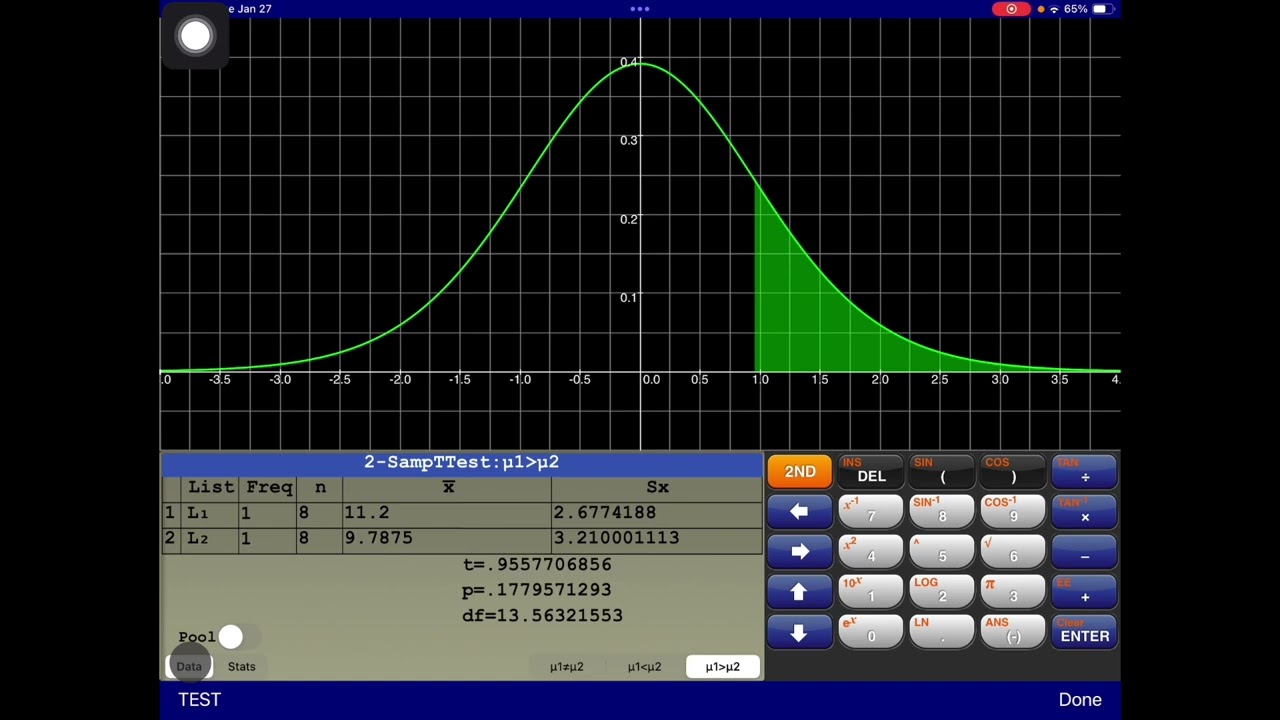Tap the number 3 key

(x=1013, y=592)
